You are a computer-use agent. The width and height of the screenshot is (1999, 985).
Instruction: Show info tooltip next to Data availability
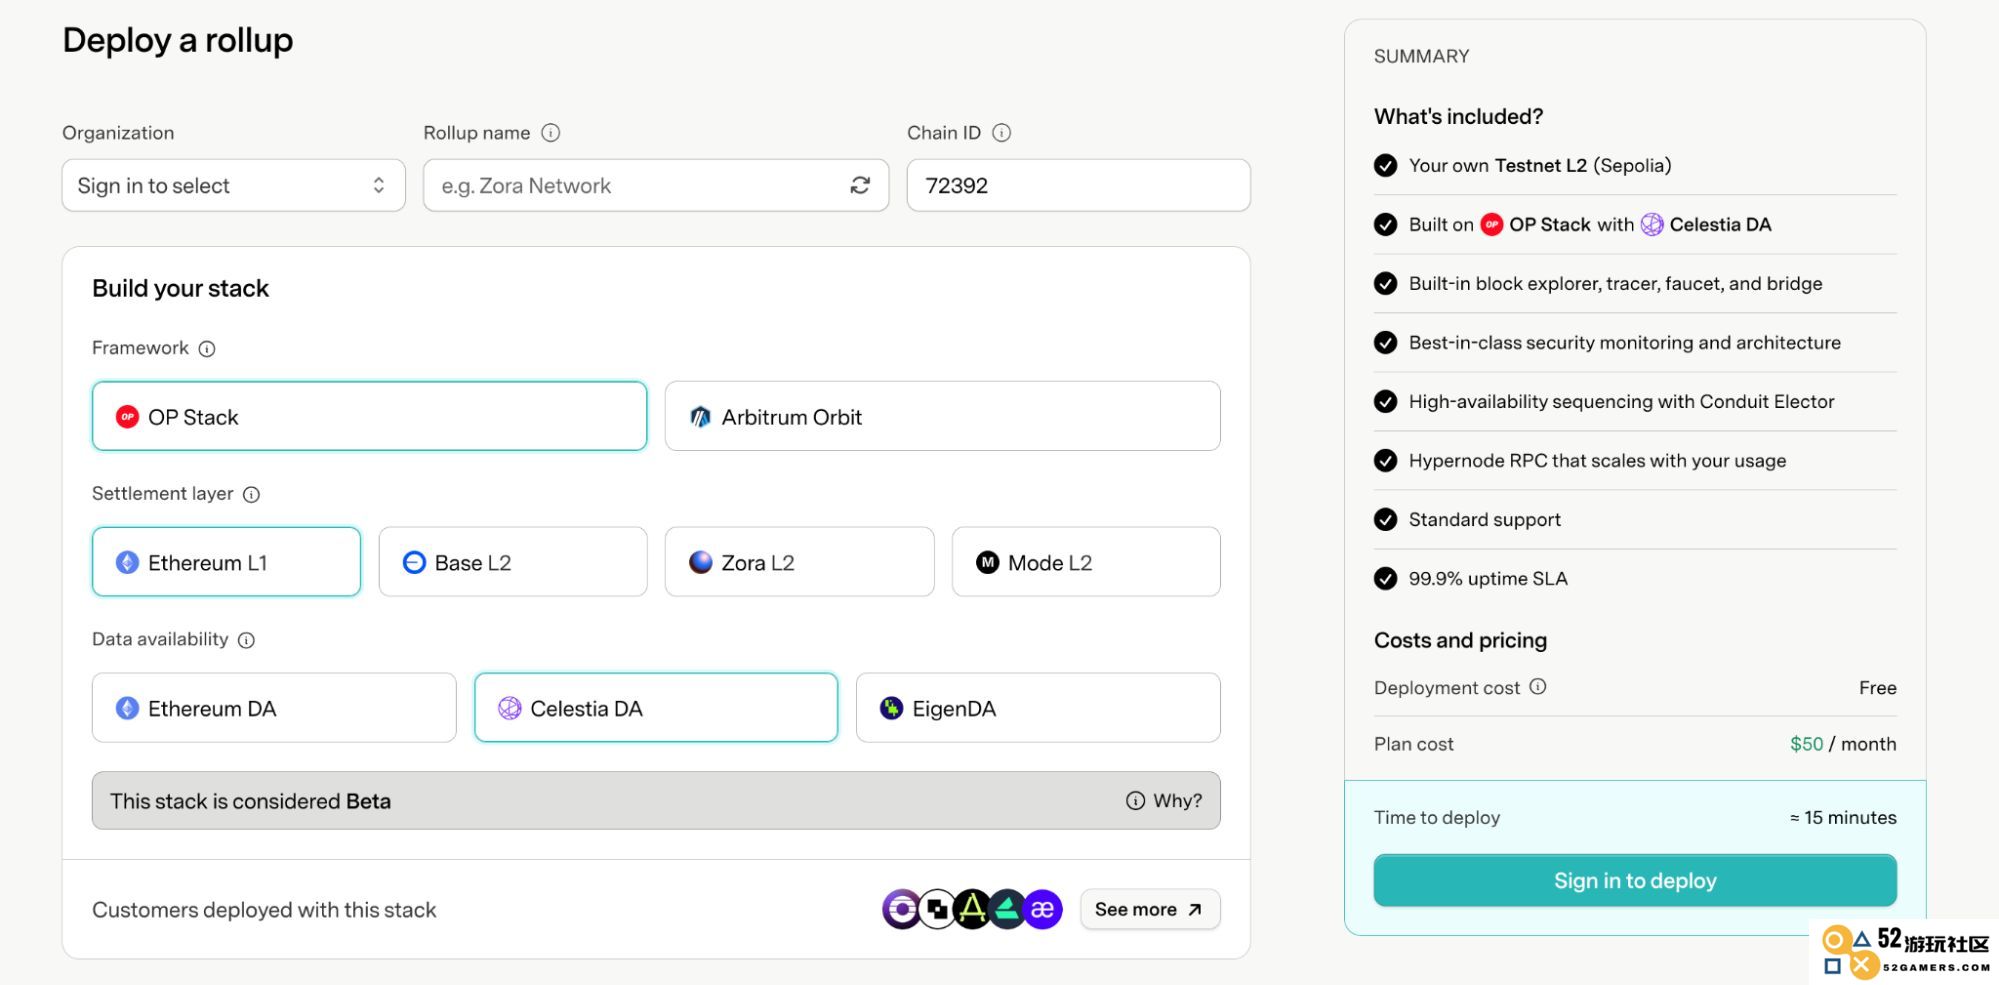pyautogui.click(x=247, y=640)
